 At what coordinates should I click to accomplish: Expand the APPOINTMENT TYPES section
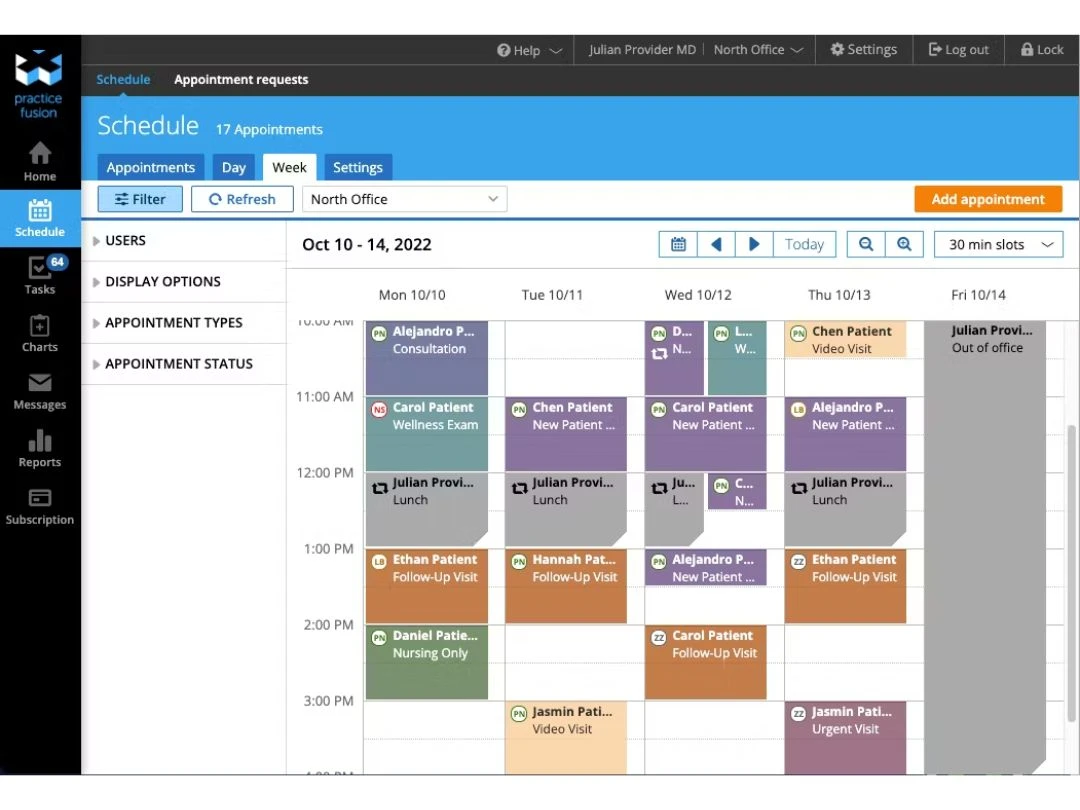183,323
